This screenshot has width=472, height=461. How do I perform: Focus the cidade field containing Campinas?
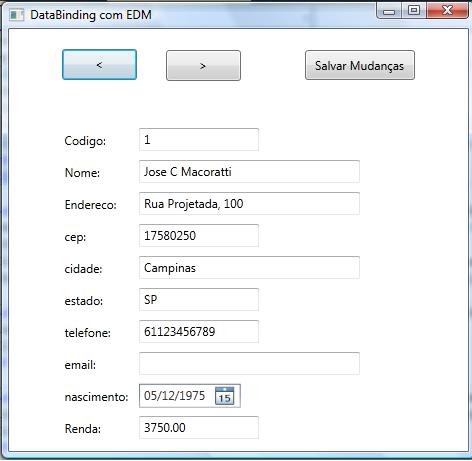pos(249,267)
